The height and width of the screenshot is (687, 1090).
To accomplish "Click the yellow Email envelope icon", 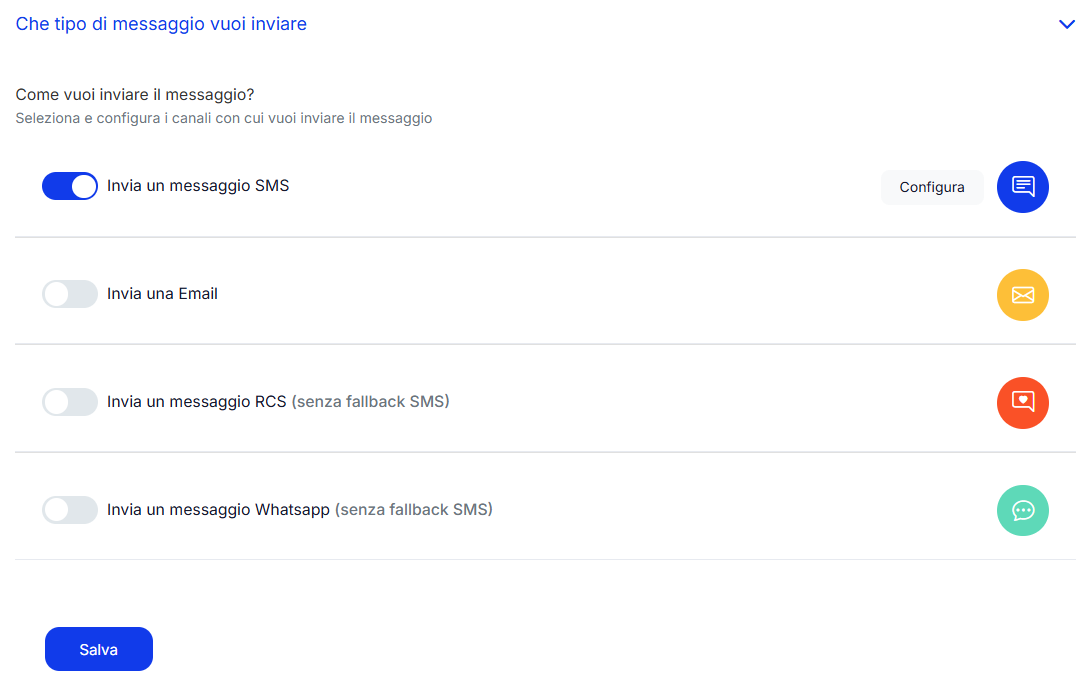I will pos(1023,295).
